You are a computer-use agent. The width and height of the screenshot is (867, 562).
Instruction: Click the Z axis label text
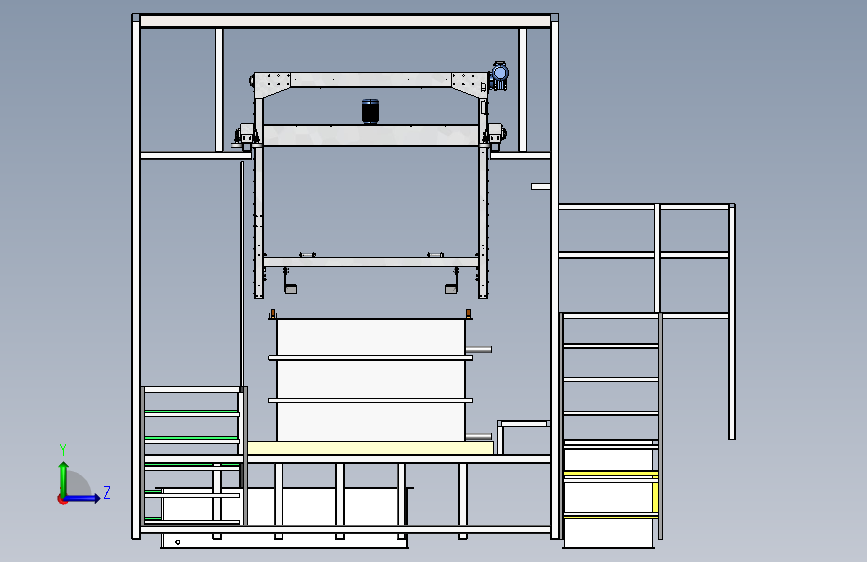point(107,492)
